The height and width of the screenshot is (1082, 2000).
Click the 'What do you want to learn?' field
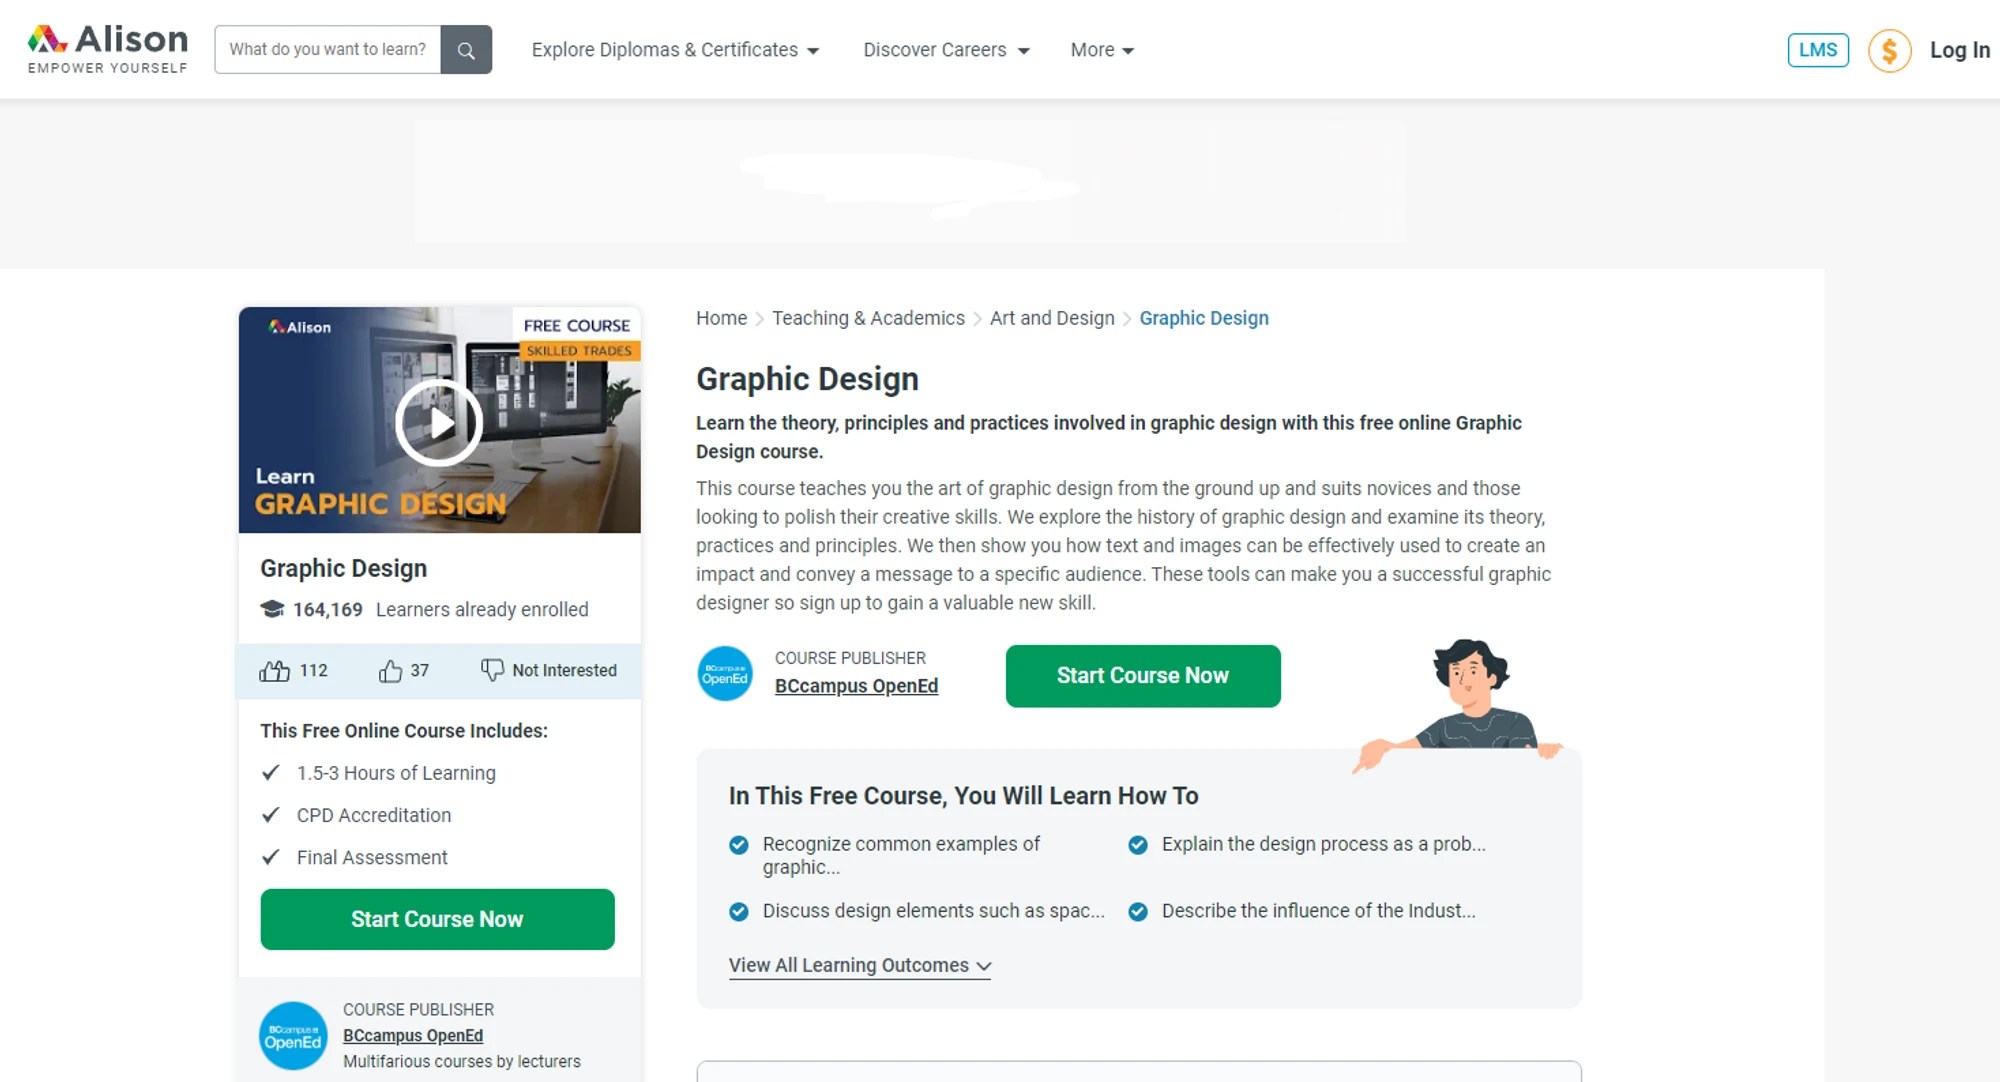(328, 48)
